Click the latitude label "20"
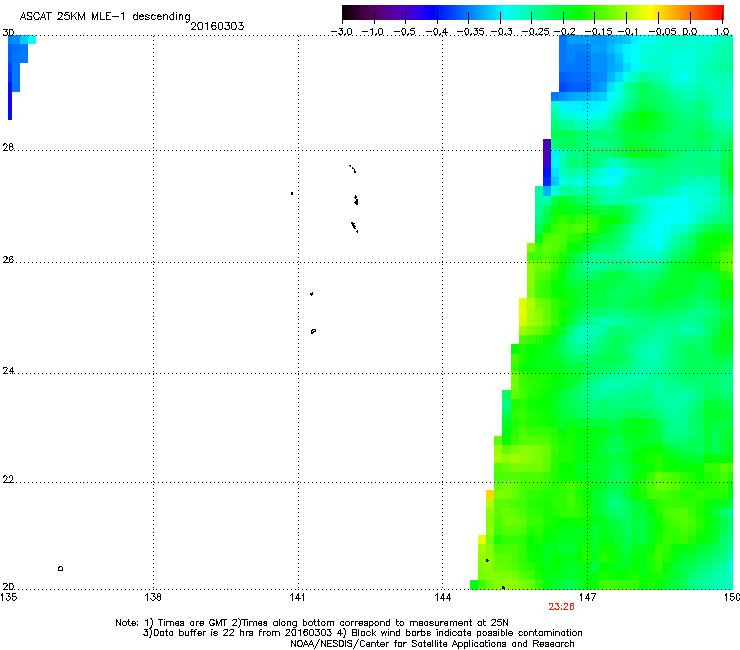Viewport: 740px width, 650px height. pyautogui.click(x=8, y=587)
